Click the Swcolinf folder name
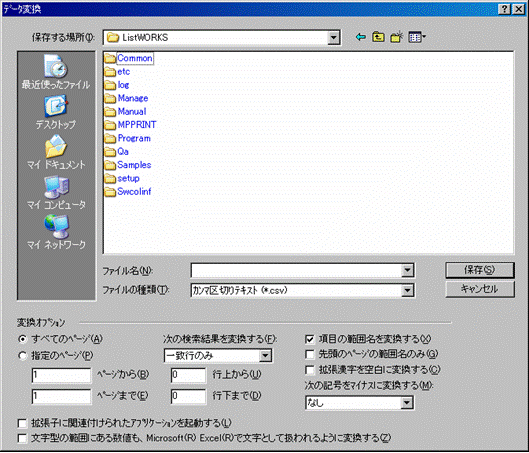 (x=134, y=192)
